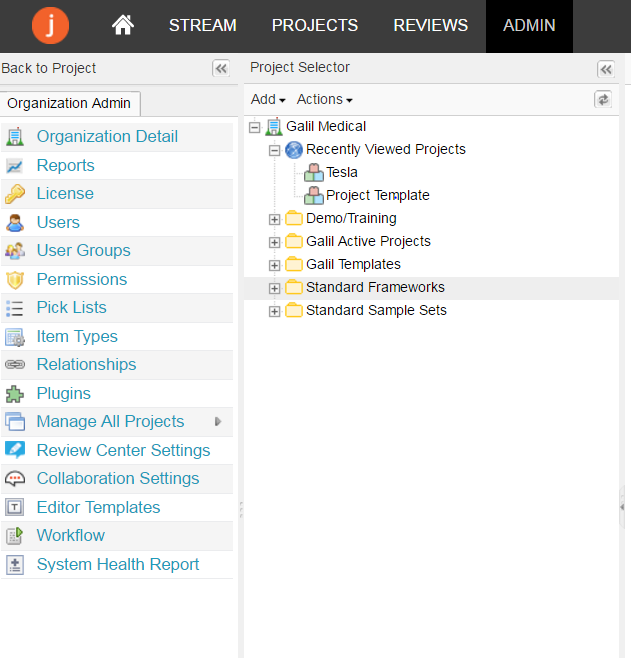Collapse the left admin panel

pyautogui.click(x=221, y=68)
